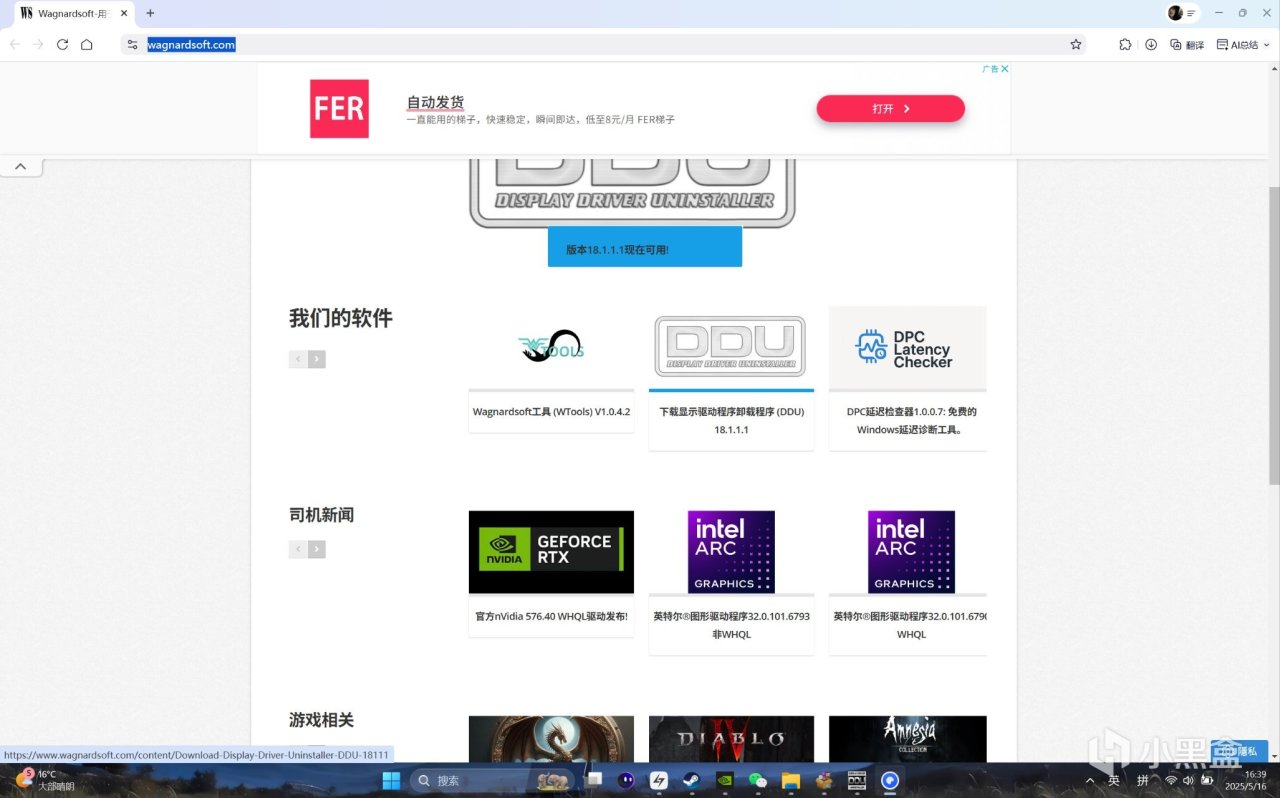Open 下载显示驱动程序卸载程序 (DDU) 18.1.1.1 link
This screenshot has height=798, width=1280.
tap(731, 420)
